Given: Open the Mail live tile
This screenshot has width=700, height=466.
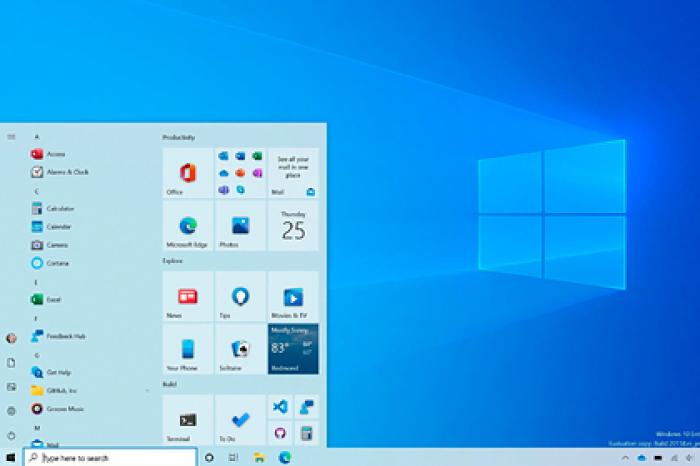Looking at the screenshot, I should (293, 173).
